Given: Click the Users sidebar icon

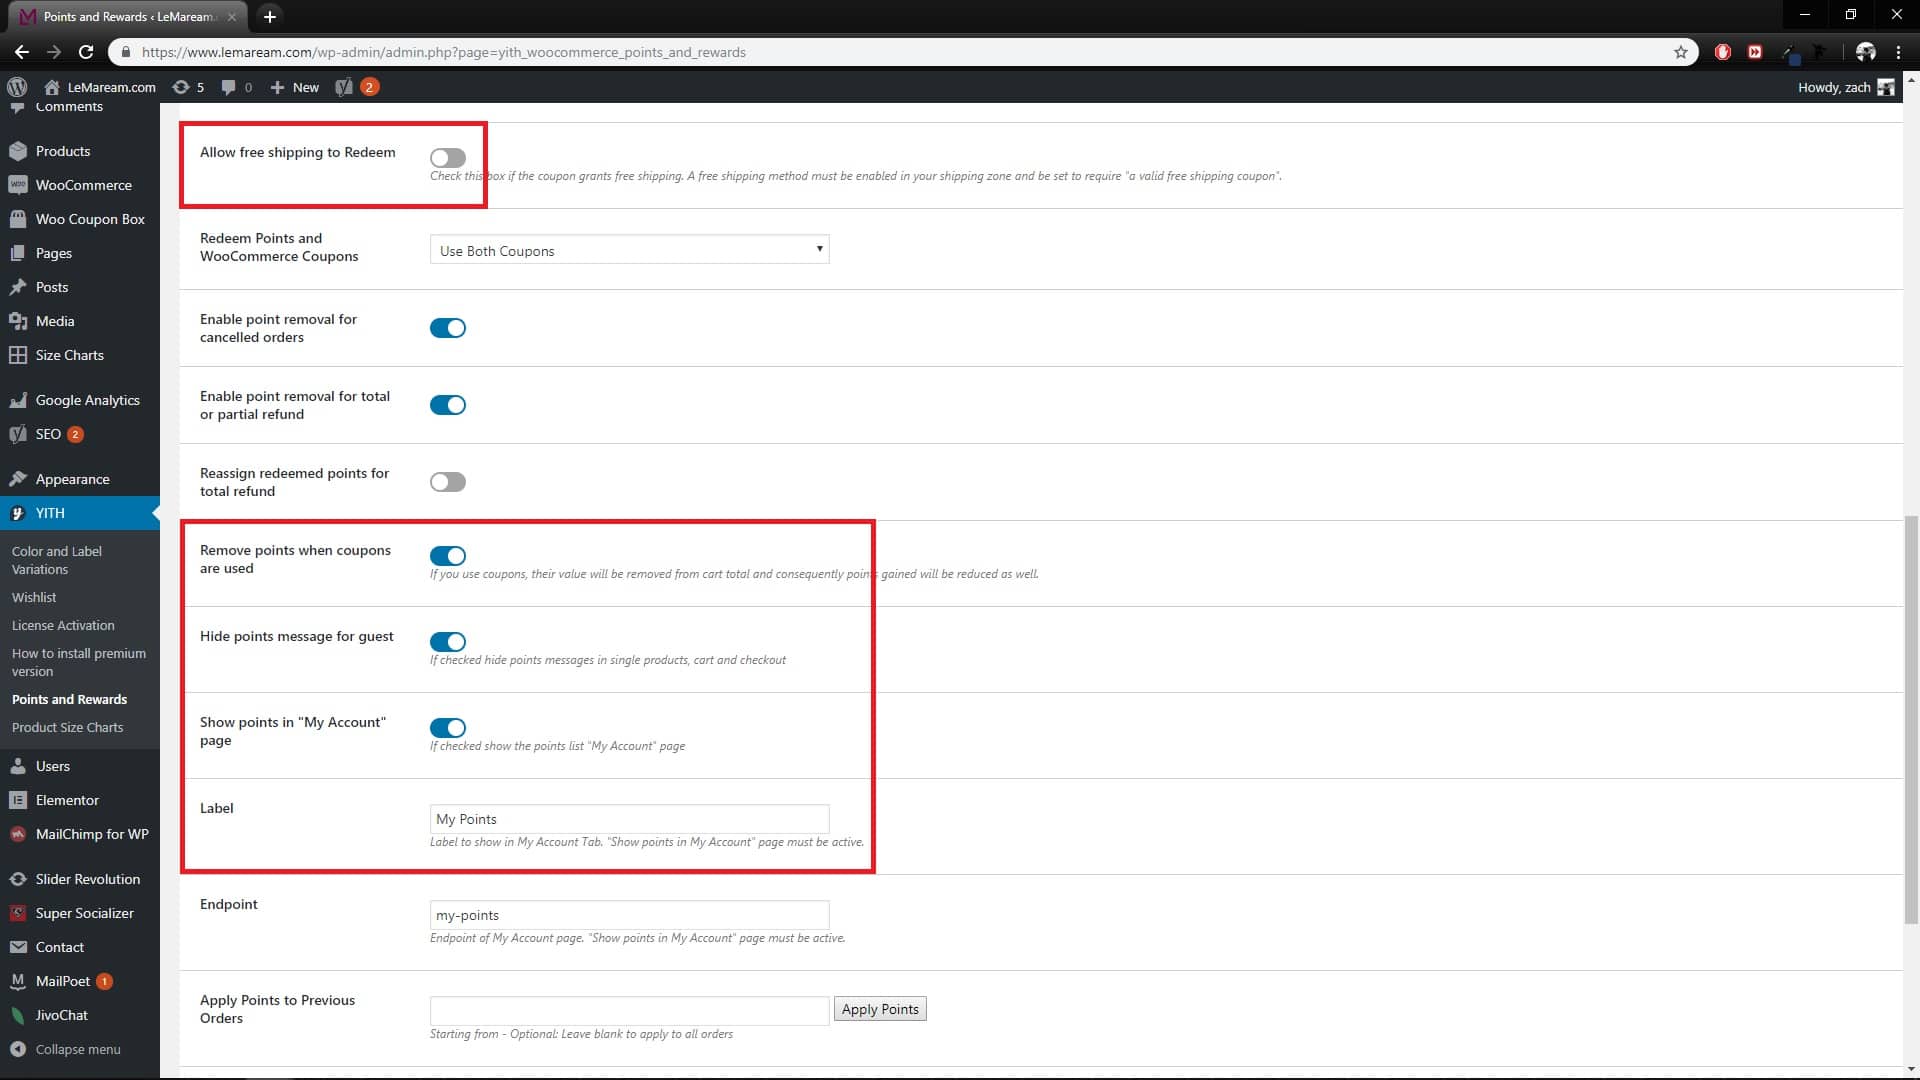Looking at the screenshot, I should 18,766.
